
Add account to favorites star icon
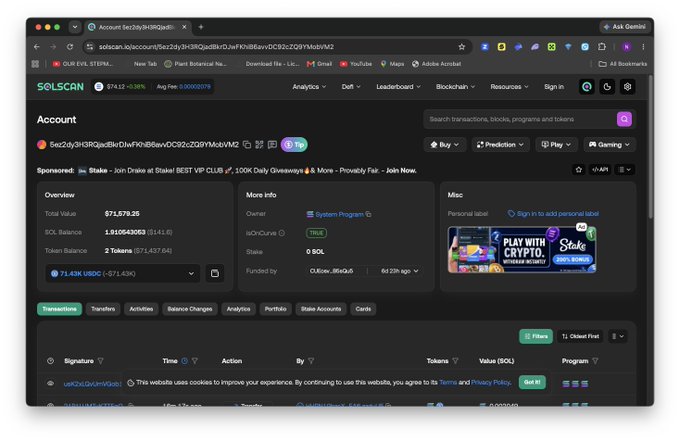point(579,170)
